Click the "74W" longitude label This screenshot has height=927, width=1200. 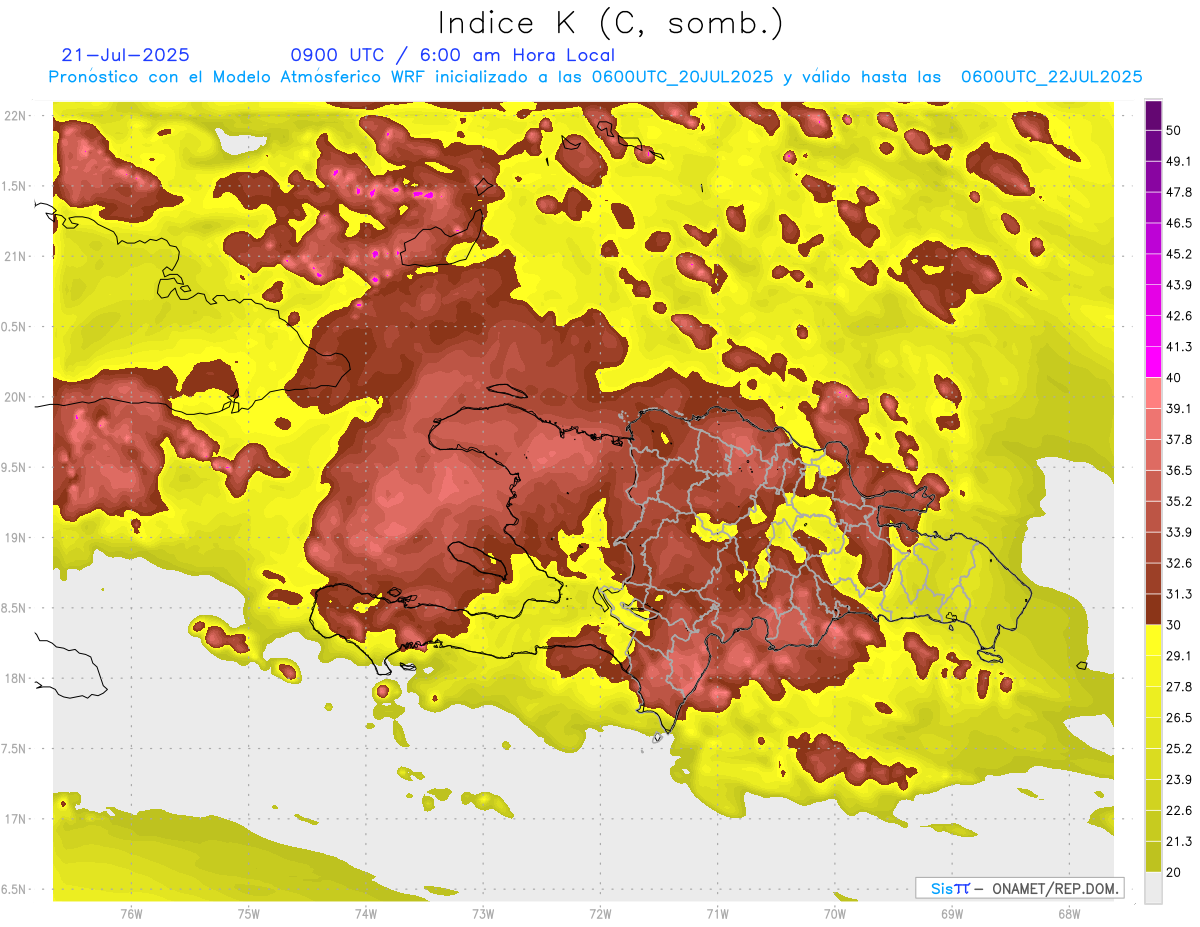click(x=366, y=914)
